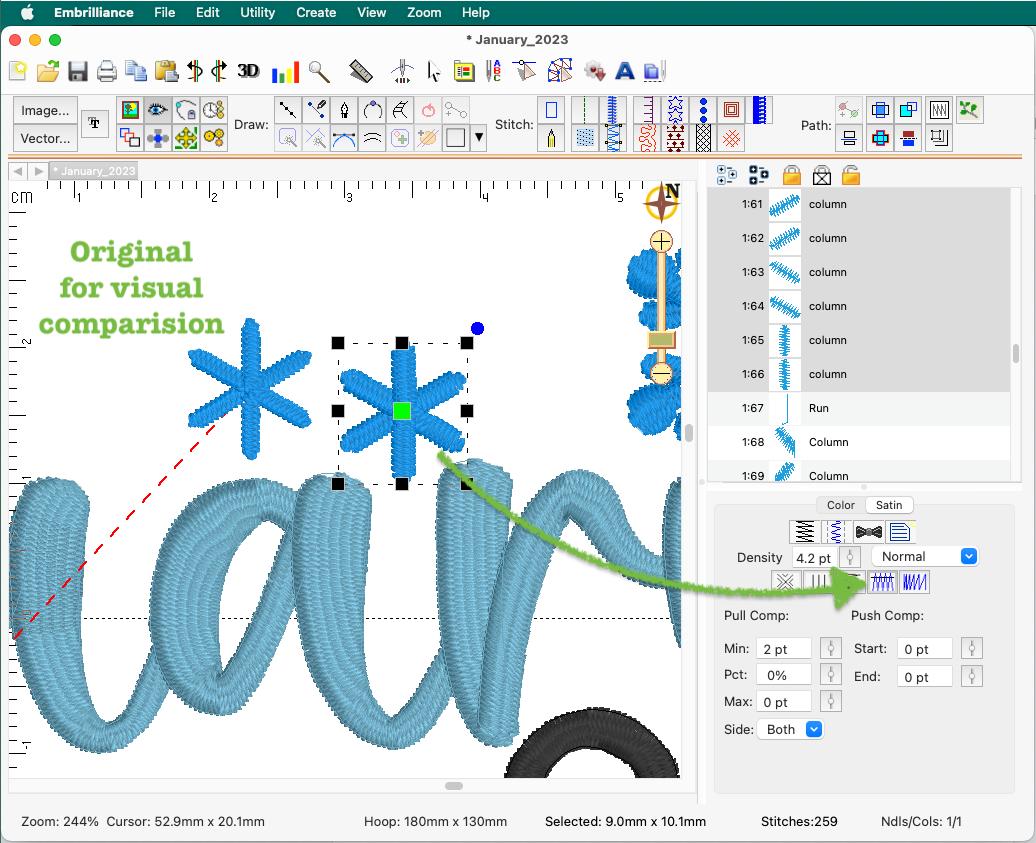
Task: Expand the Draw shape dropdown arrow
Action: pos(478,138)
